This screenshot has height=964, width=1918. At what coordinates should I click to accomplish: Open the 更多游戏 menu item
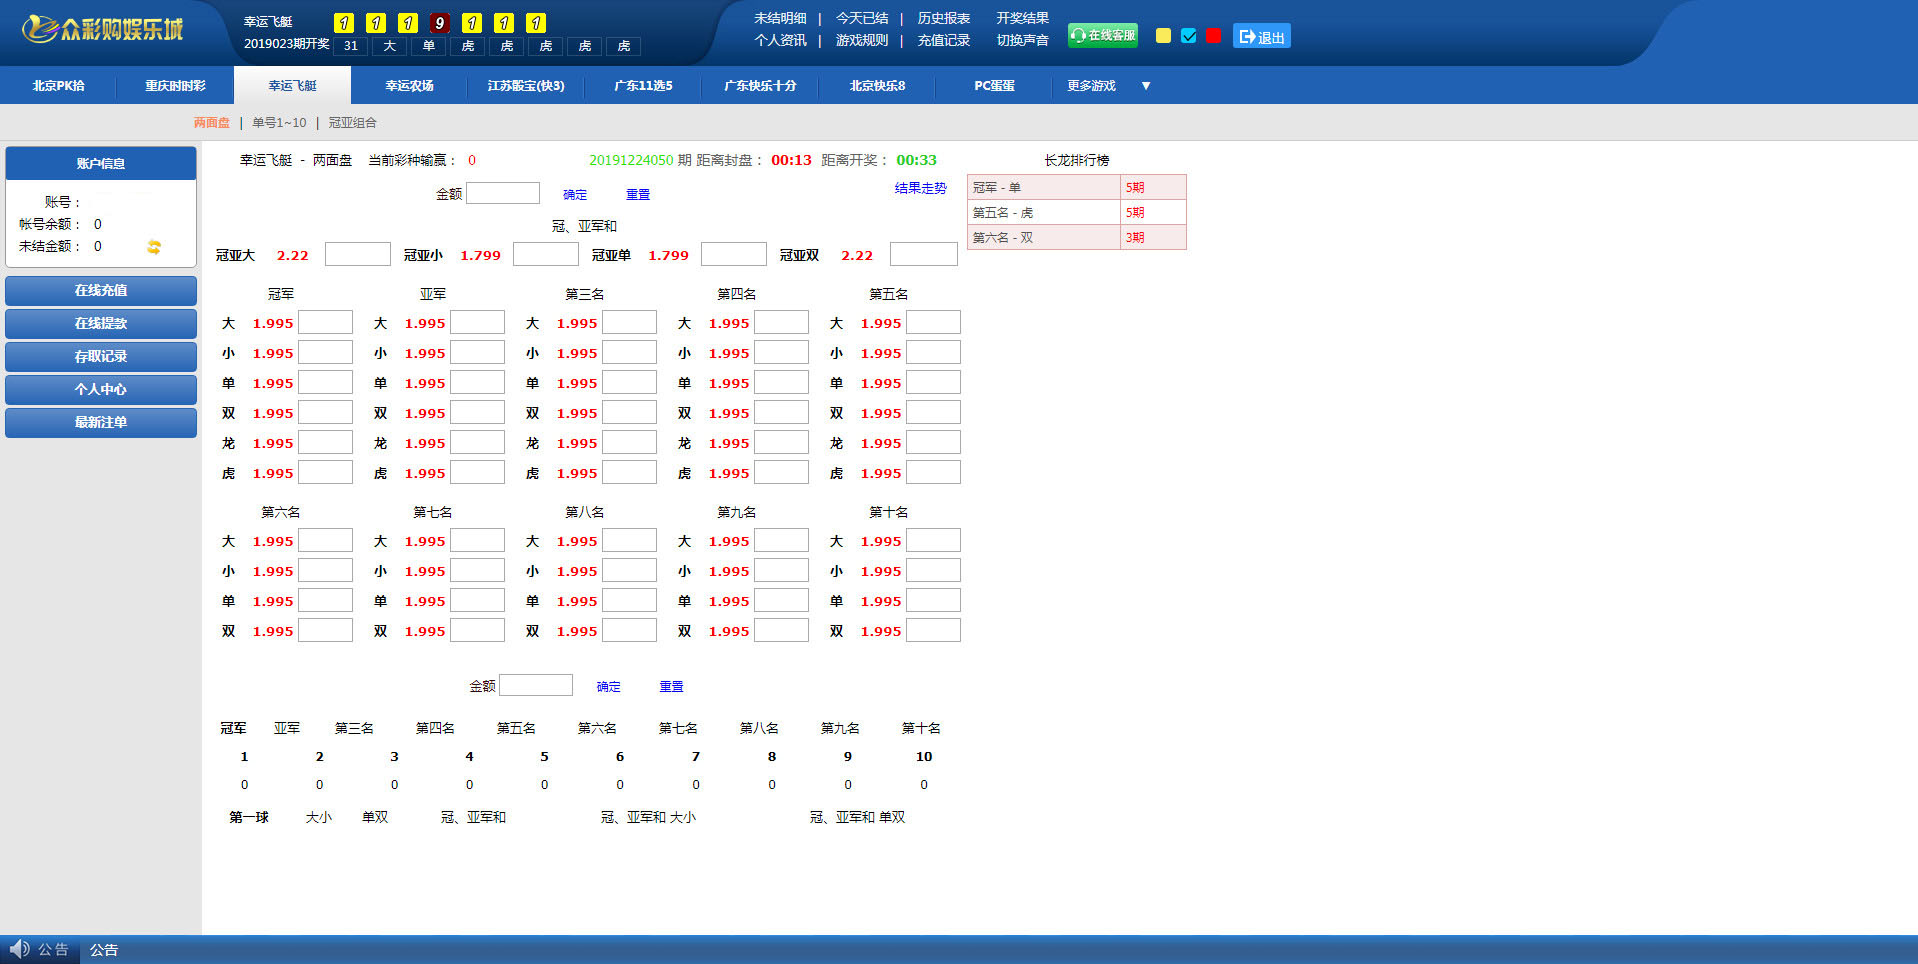pyautogui.click(x=1091, y=86)
